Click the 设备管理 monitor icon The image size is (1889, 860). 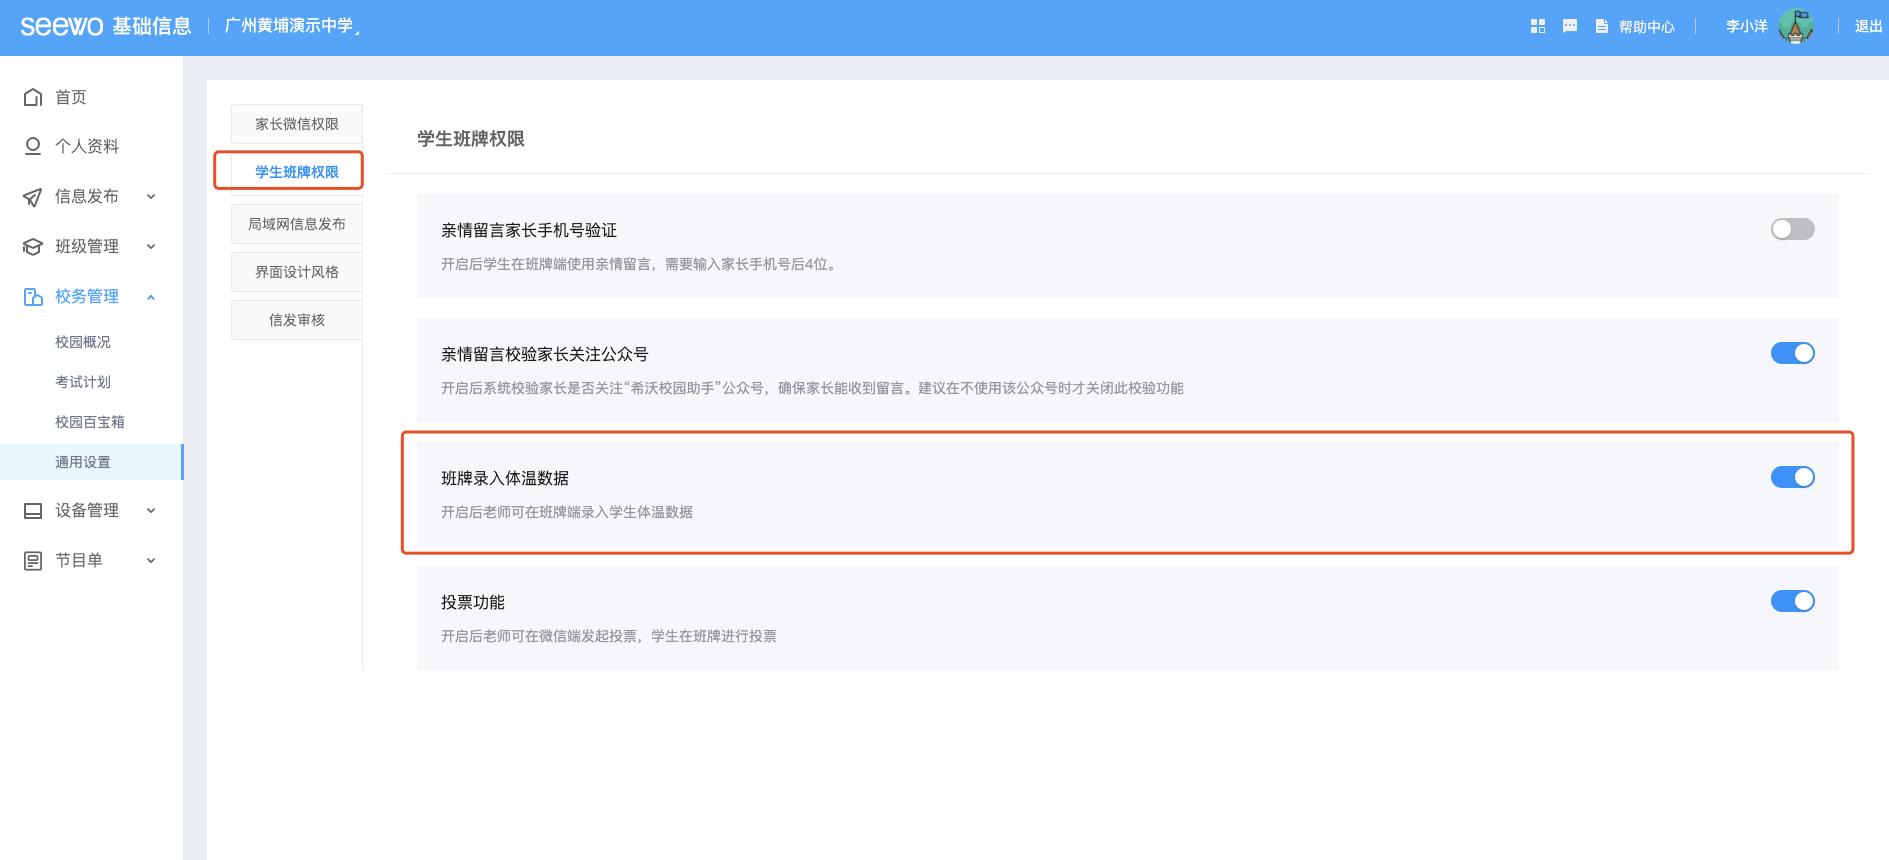(x=33, y=511)
